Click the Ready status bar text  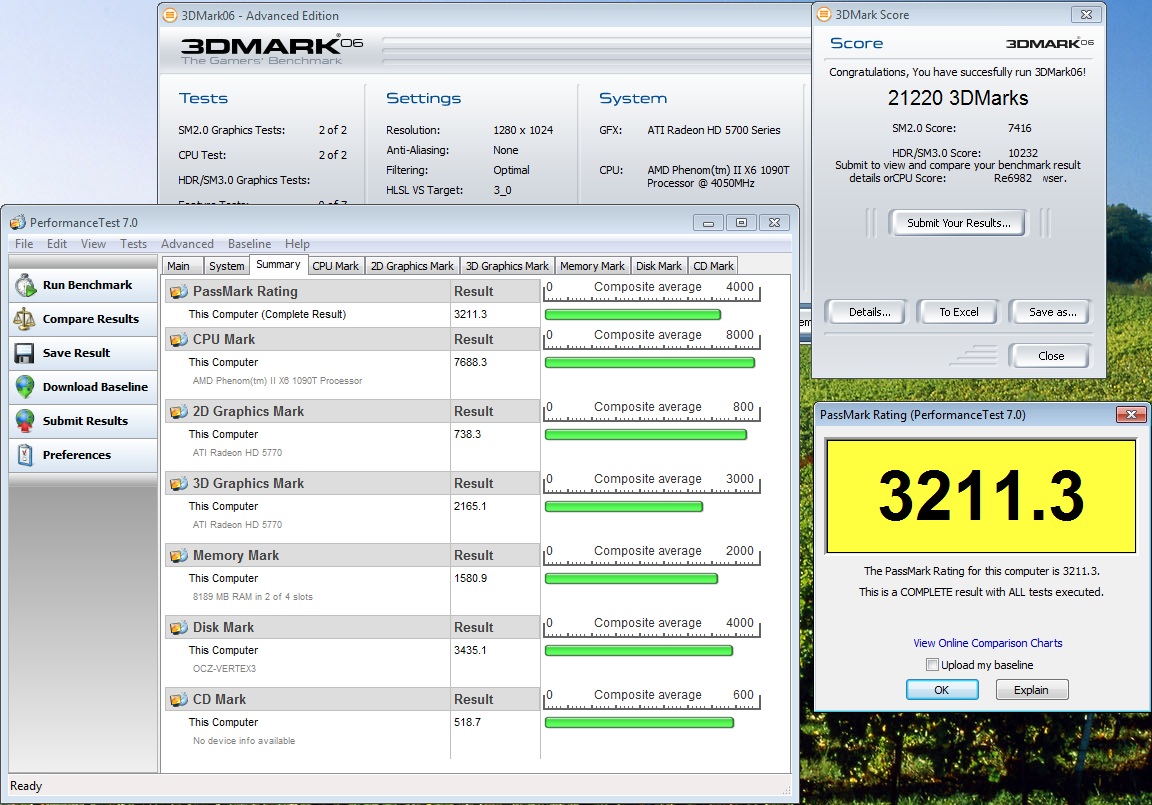[26, 786]
